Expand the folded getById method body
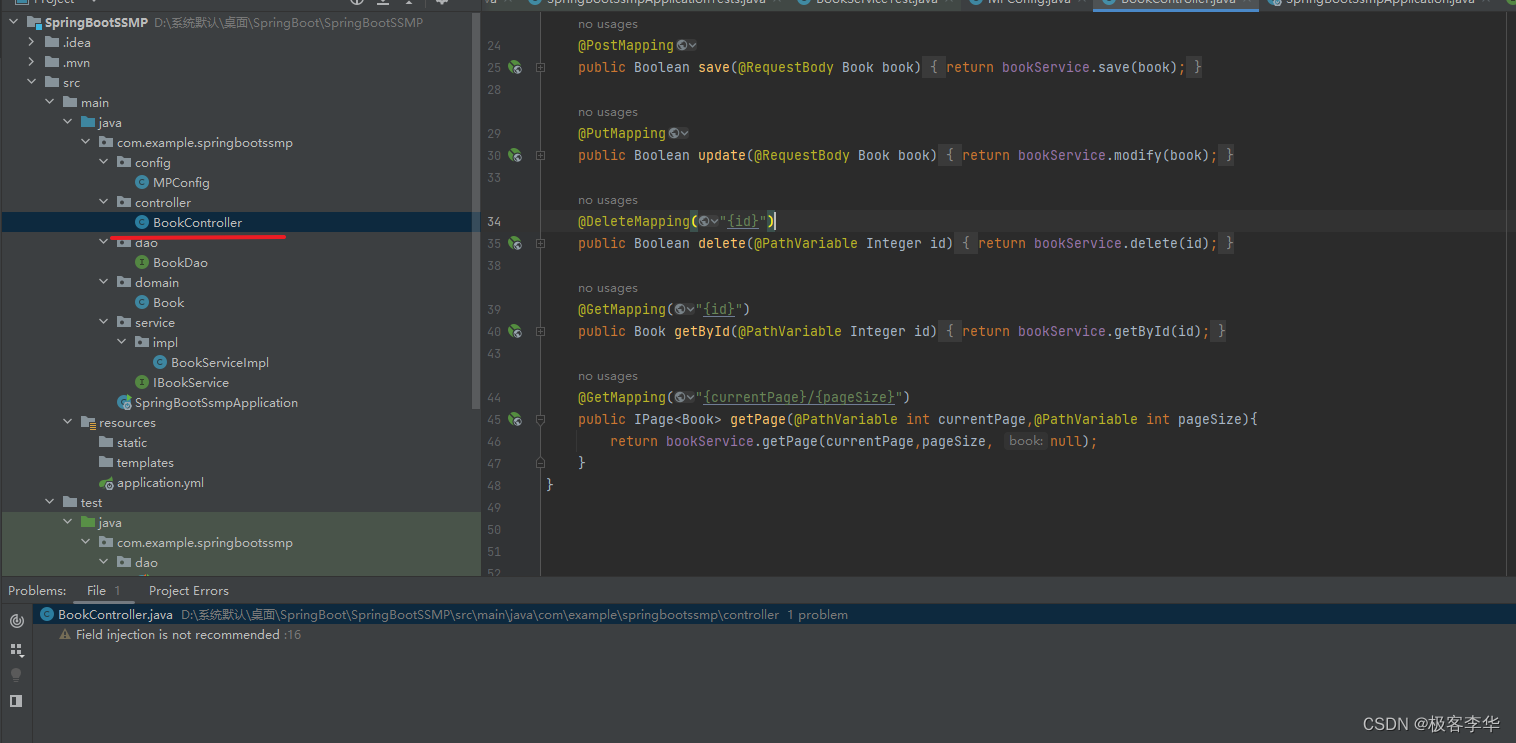1516x743 pixels. 540,332
